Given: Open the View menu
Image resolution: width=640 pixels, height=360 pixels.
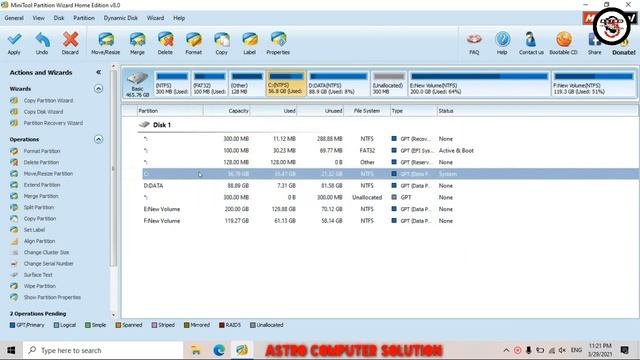Looking at the screenshot, I should pos(39,18).
